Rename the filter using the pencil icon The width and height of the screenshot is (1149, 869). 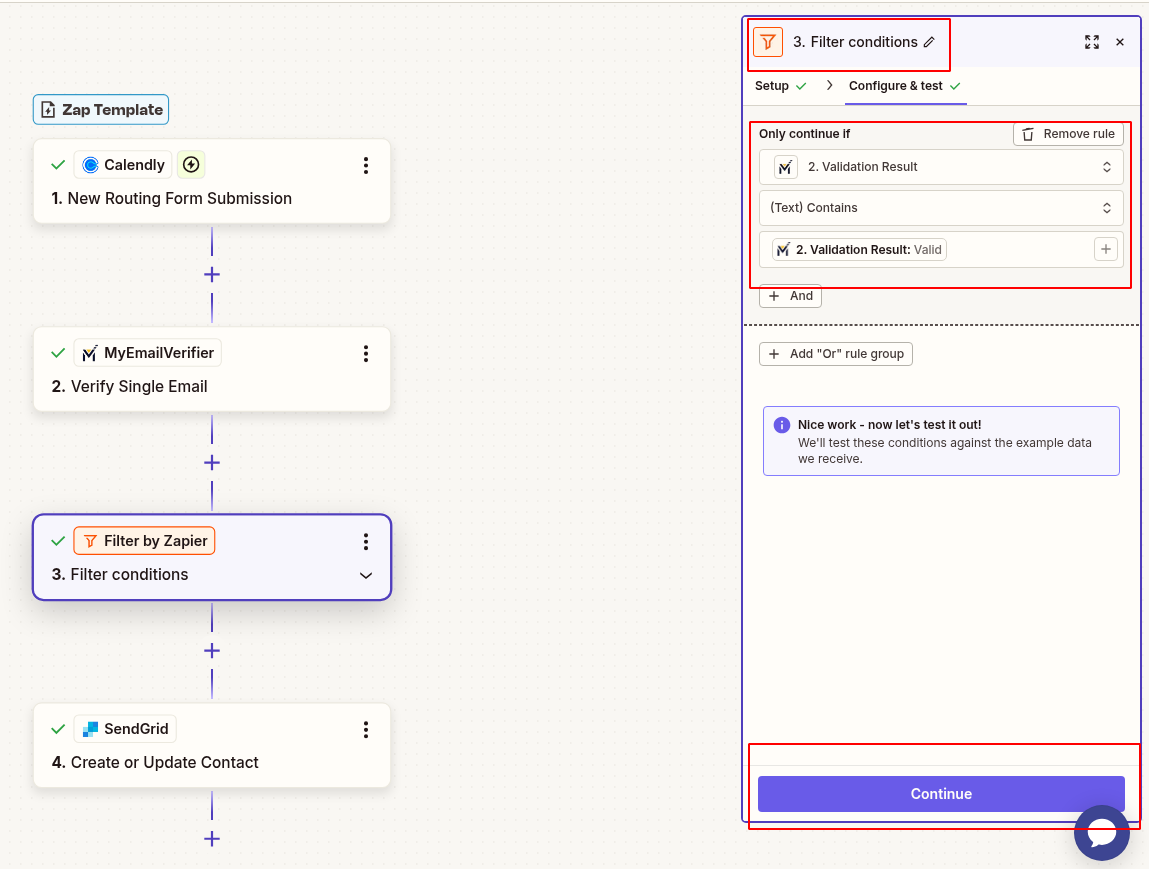point(930,42)
